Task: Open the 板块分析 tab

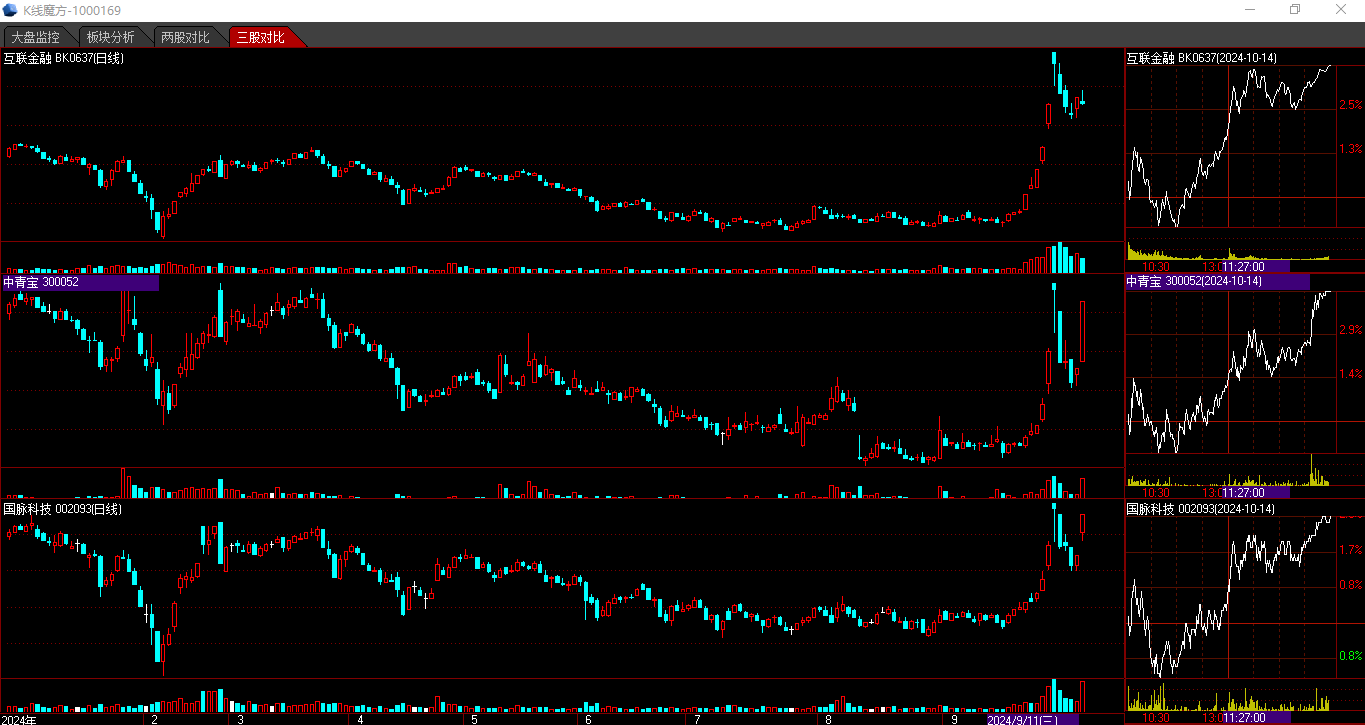Action: 110,38
